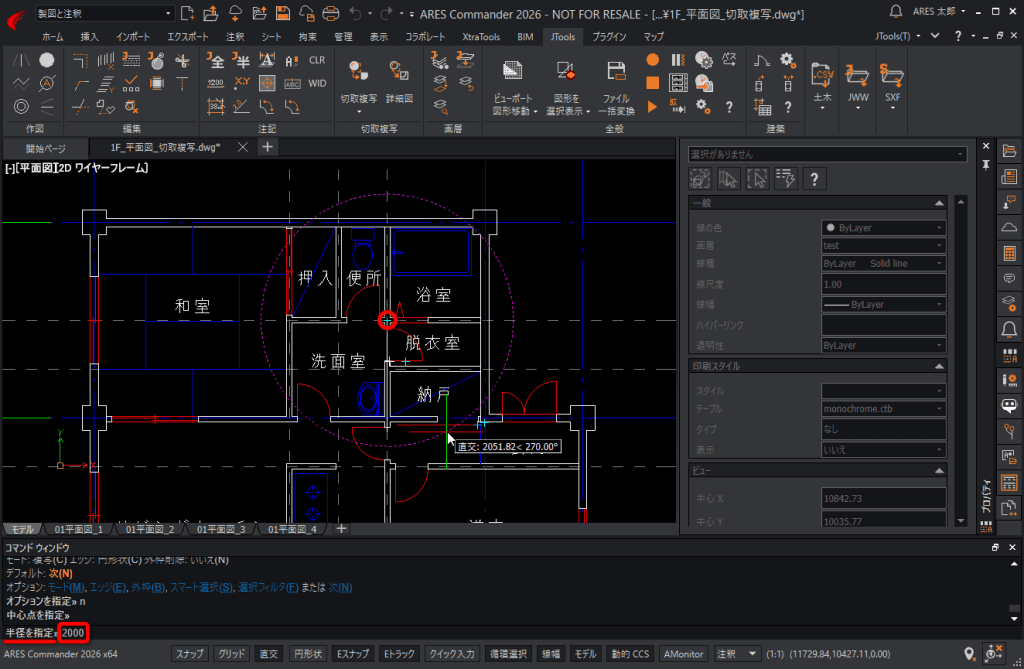Collapse the 印刷スタイル section
The image size is (1024, 669).
[939, 366]
